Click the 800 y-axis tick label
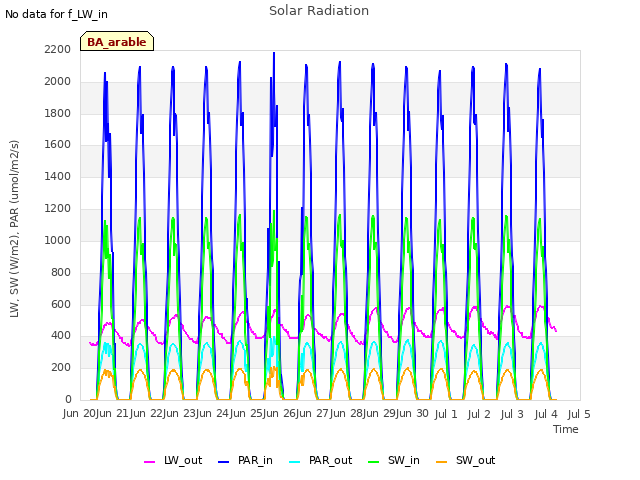 point(61,272)
